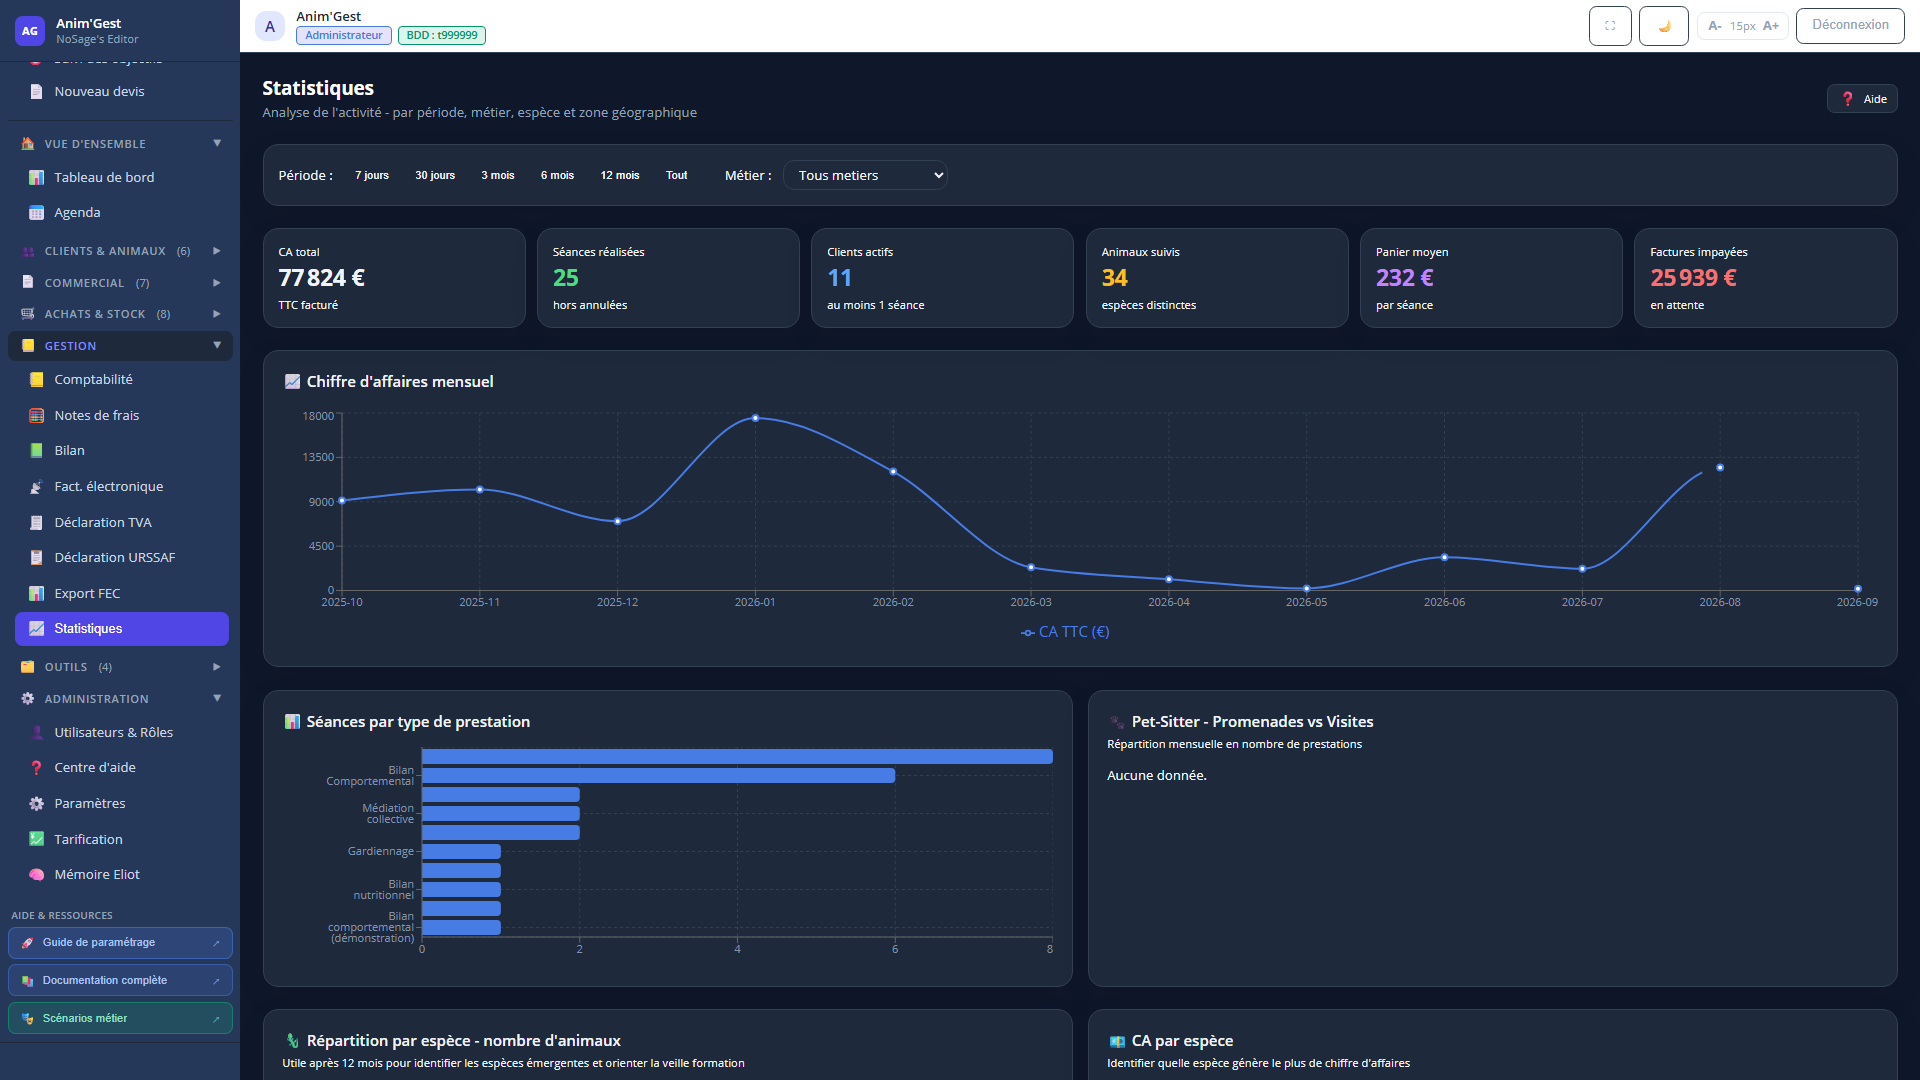Screen dimensions: 1920x1080
Task: Toggle CA TTC (€) chart legend
Action: [1065, 632]
